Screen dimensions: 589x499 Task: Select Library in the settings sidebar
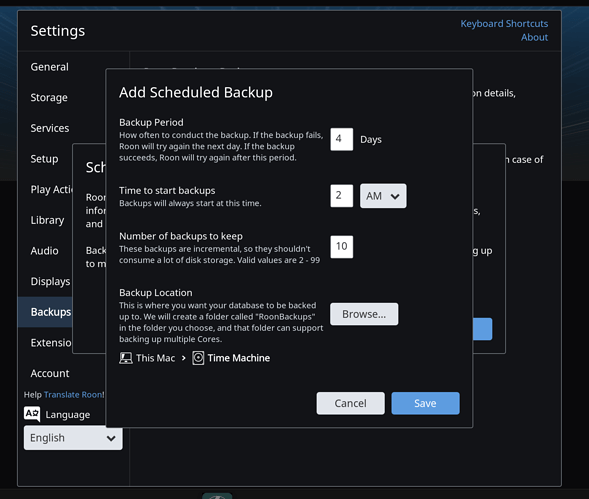click(47, 220)
